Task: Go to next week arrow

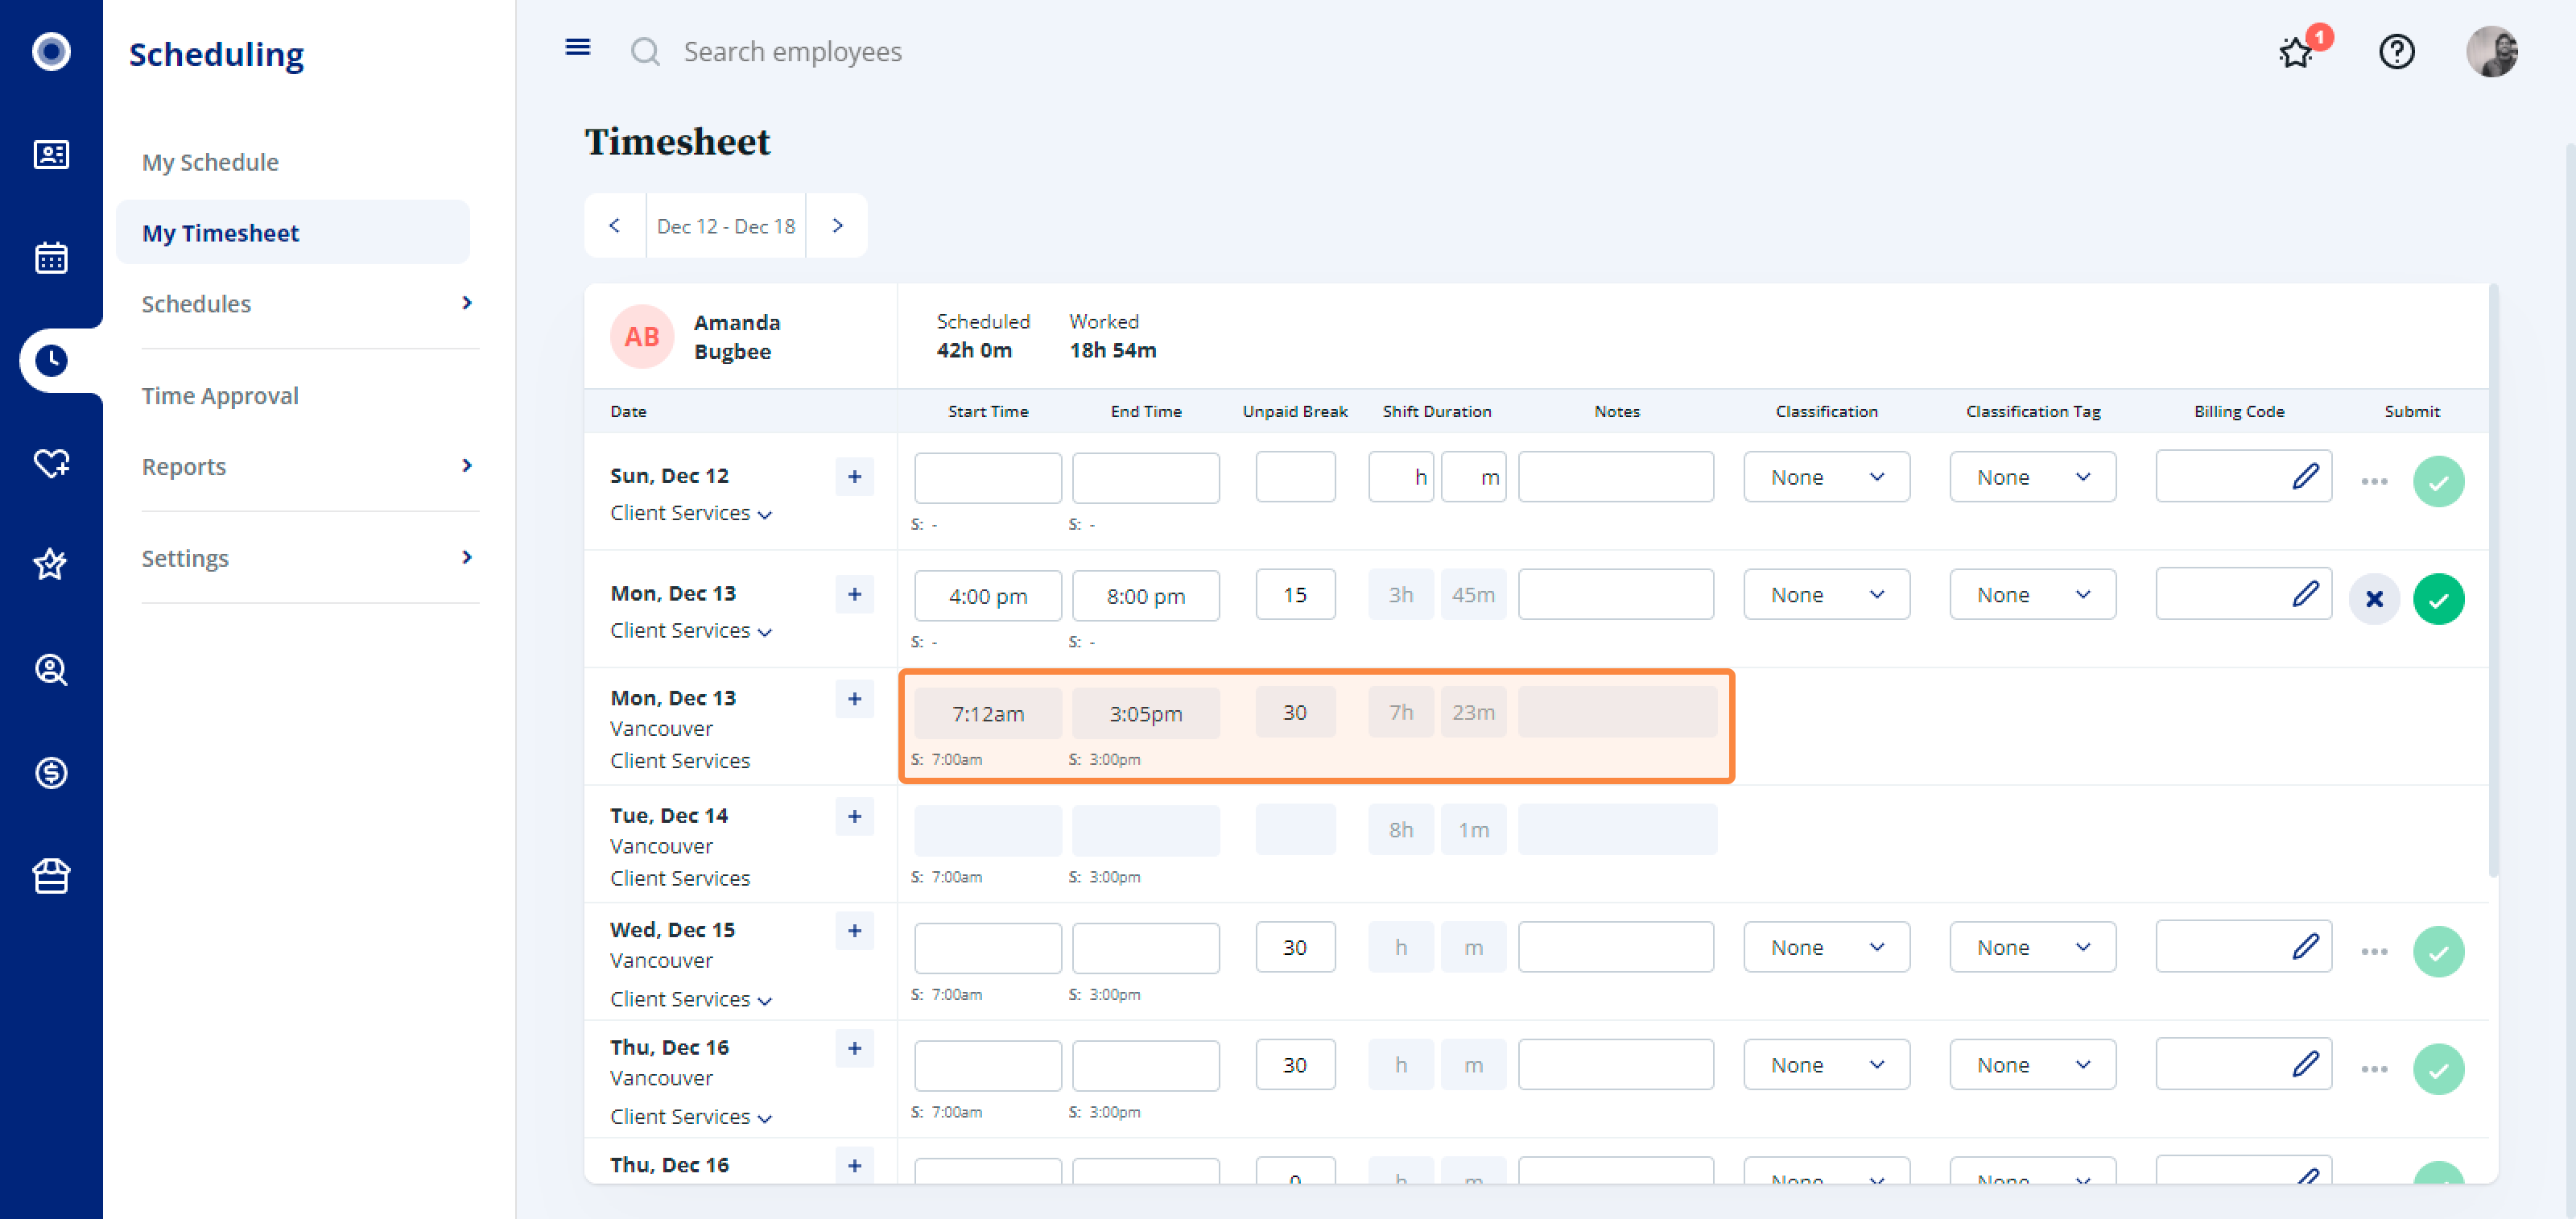Action: pyautogui.click(x=837, y=226)
